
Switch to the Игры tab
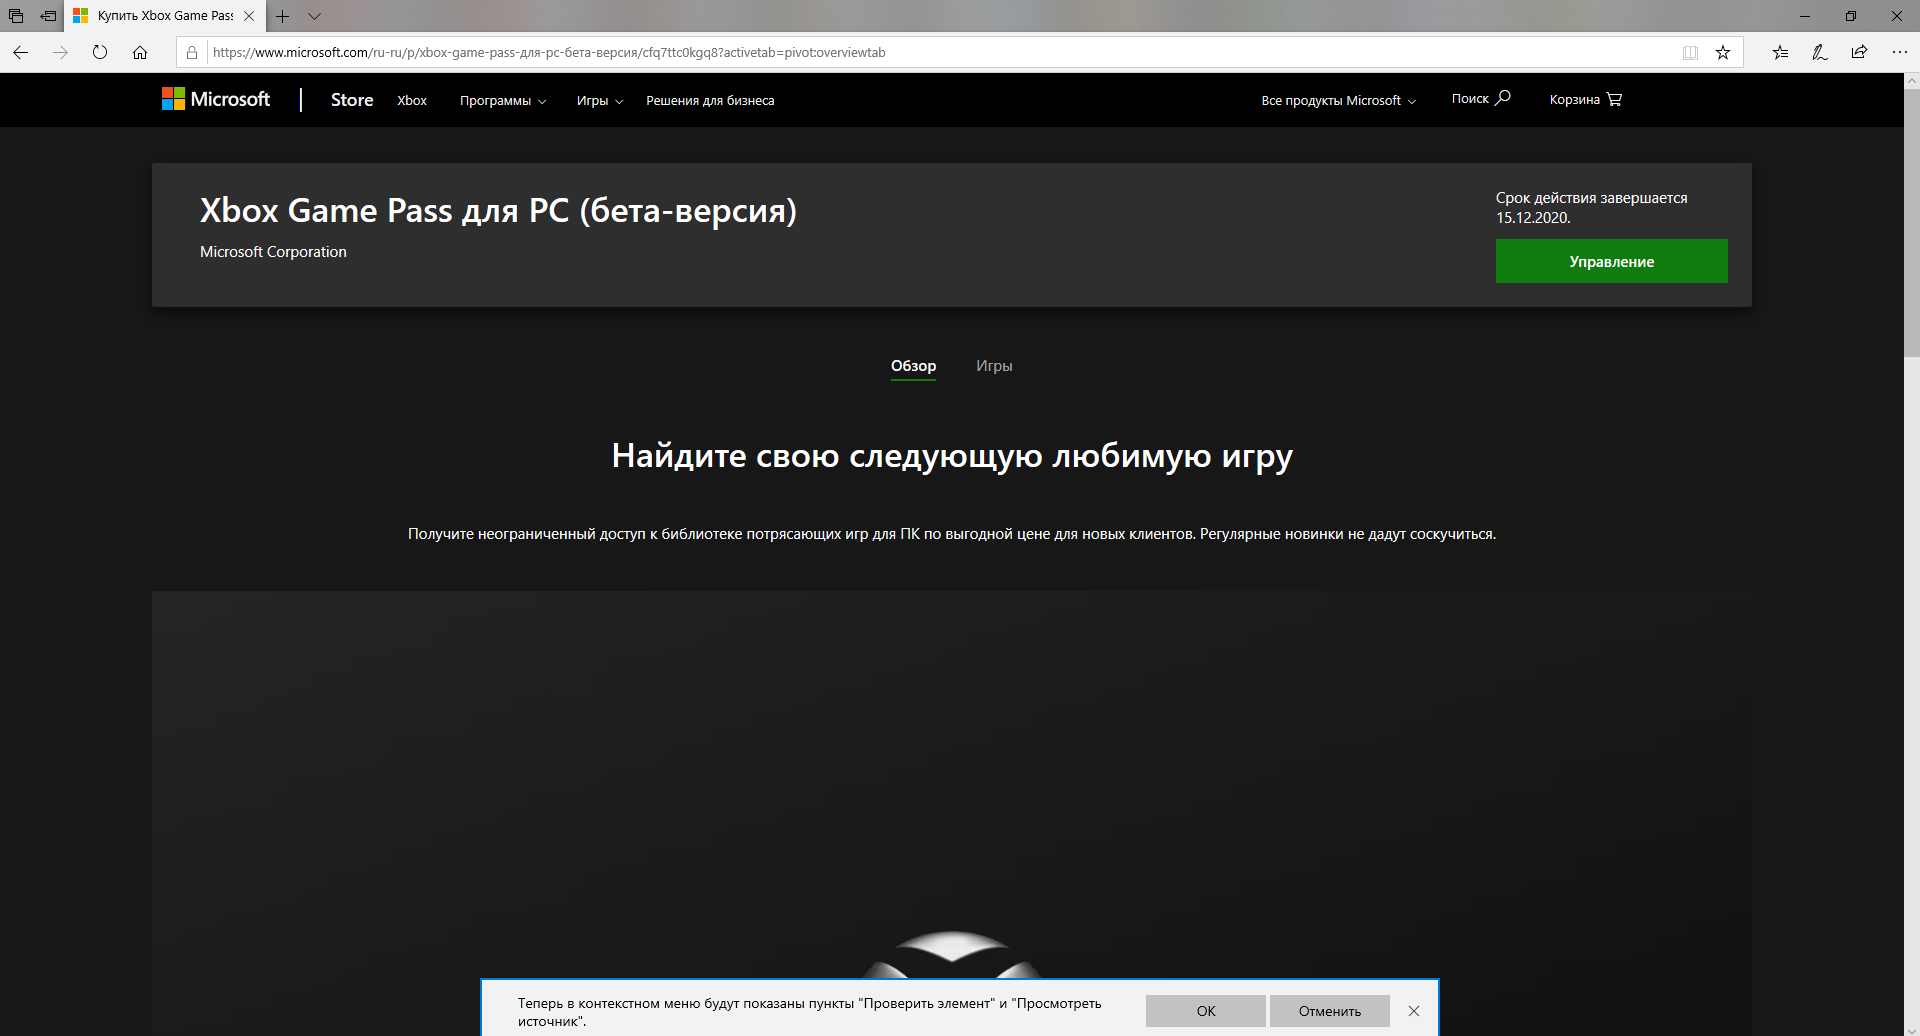pyautogui.click(x=994, y=366)
